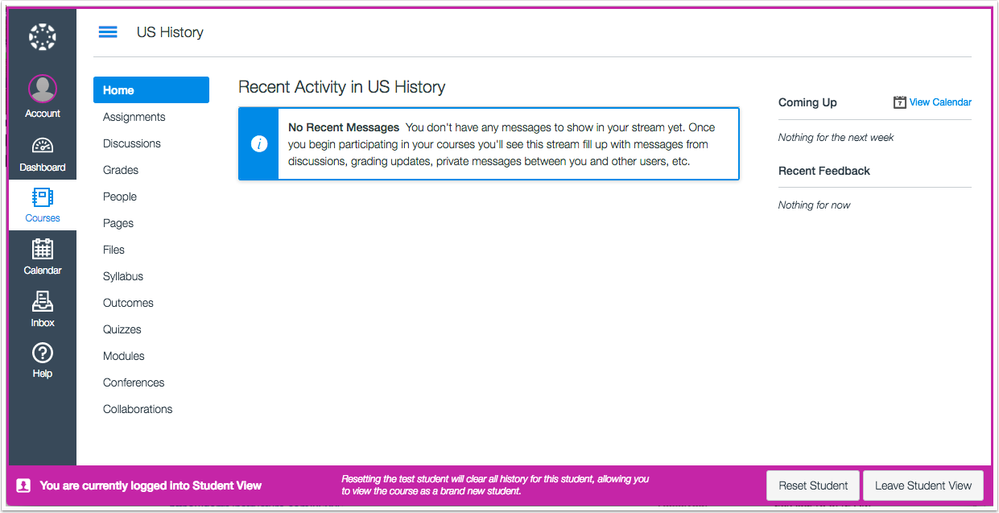The image size is (999, 513).
Task: Open the Inbox icon
Action: 42,302
